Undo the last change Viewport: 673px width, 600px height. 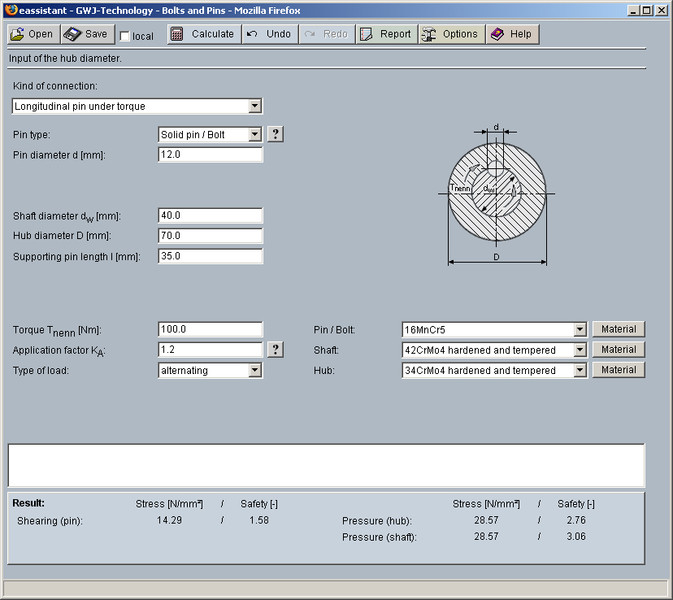click(269, 34)
